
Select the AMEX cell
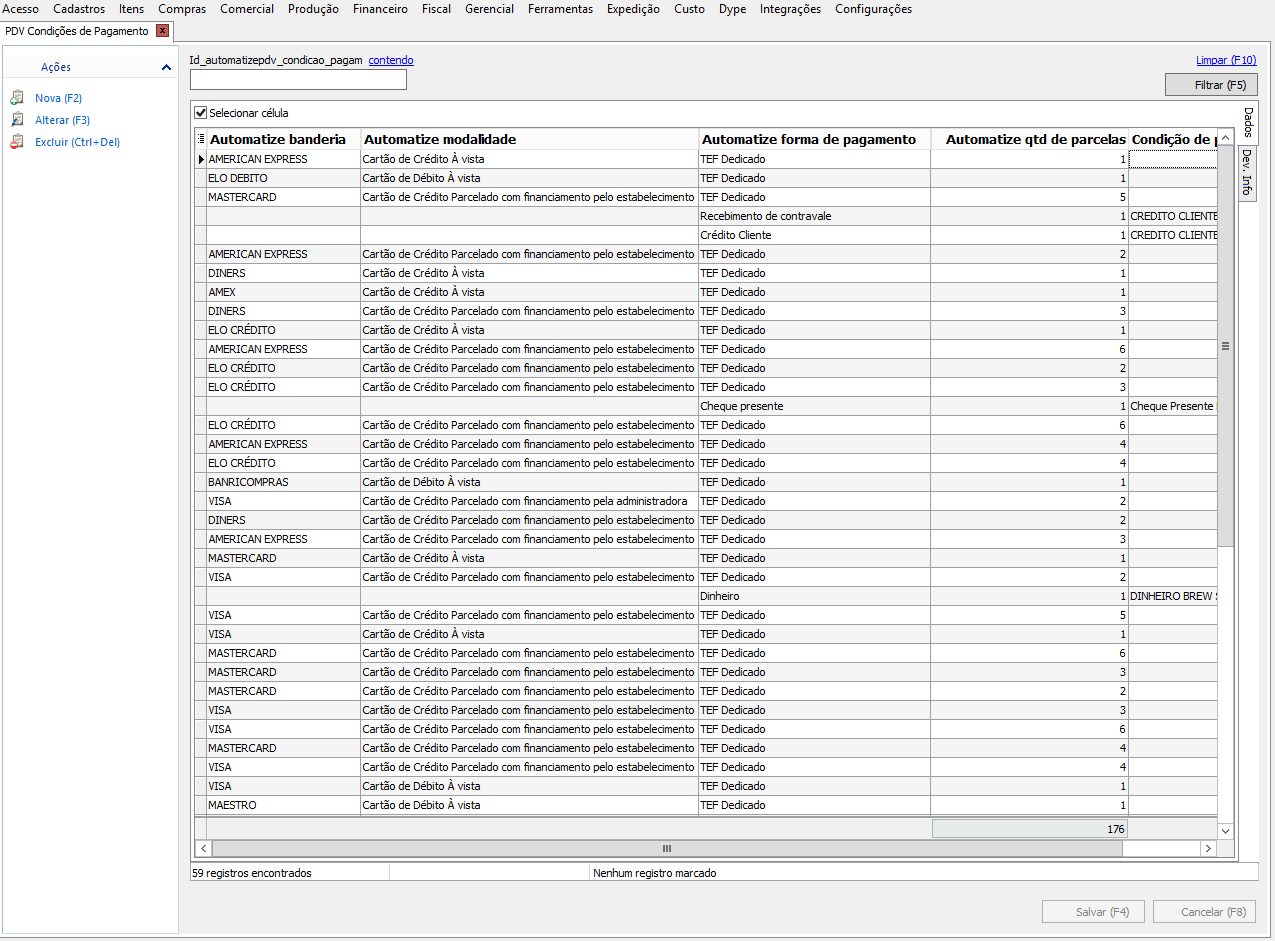point(283,292)
